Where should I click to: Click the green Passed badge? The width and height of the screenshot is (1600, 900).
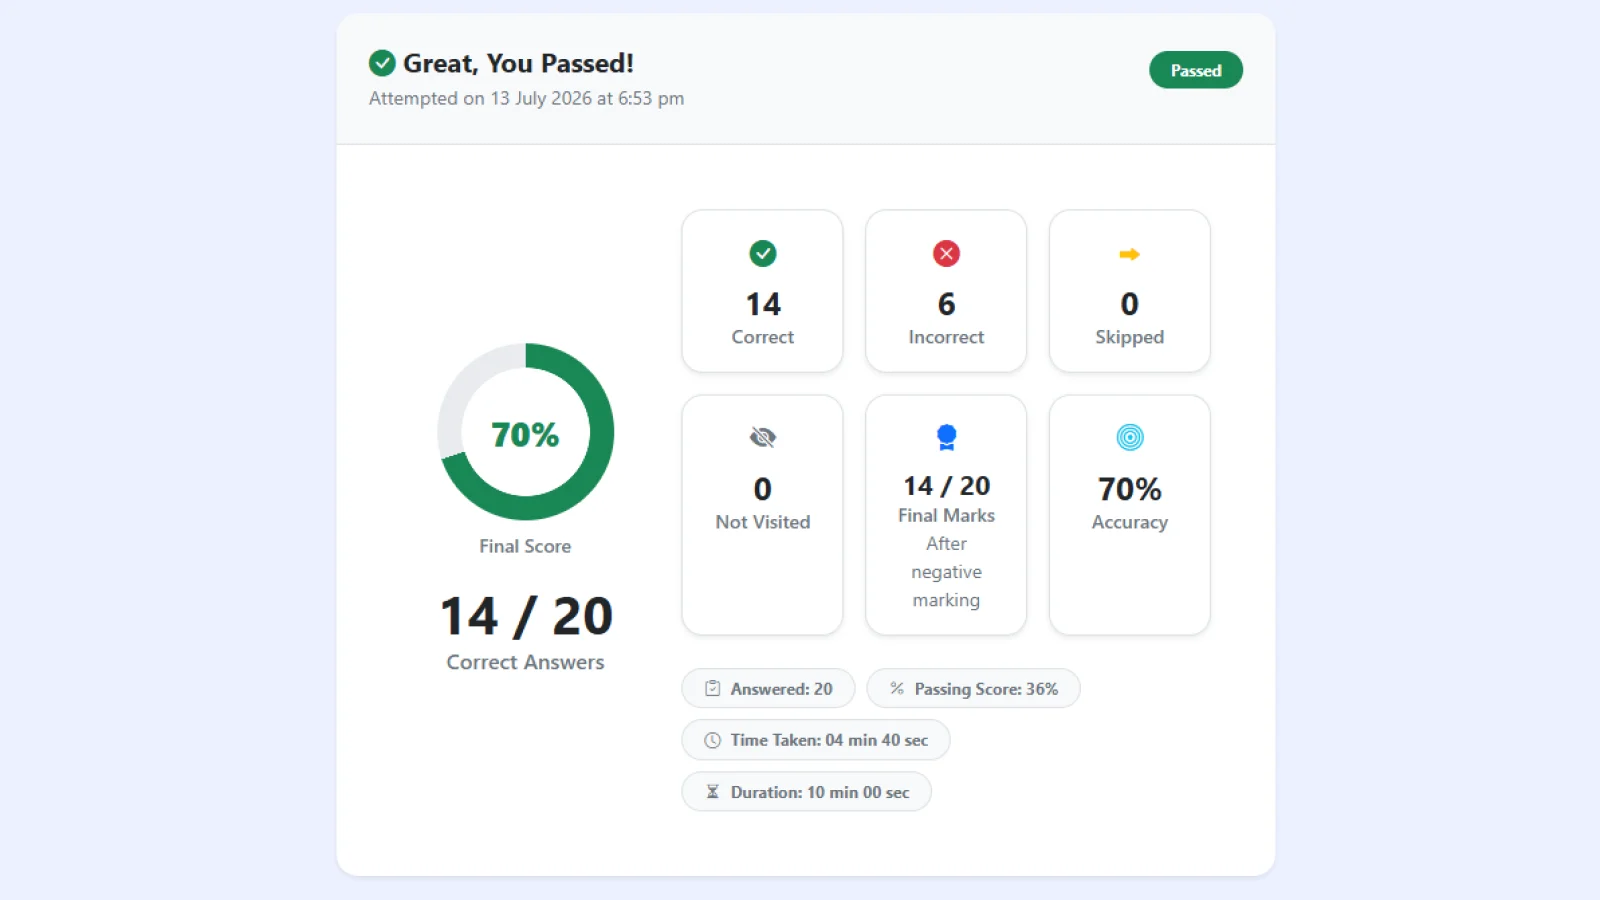tap(1196, 70)
